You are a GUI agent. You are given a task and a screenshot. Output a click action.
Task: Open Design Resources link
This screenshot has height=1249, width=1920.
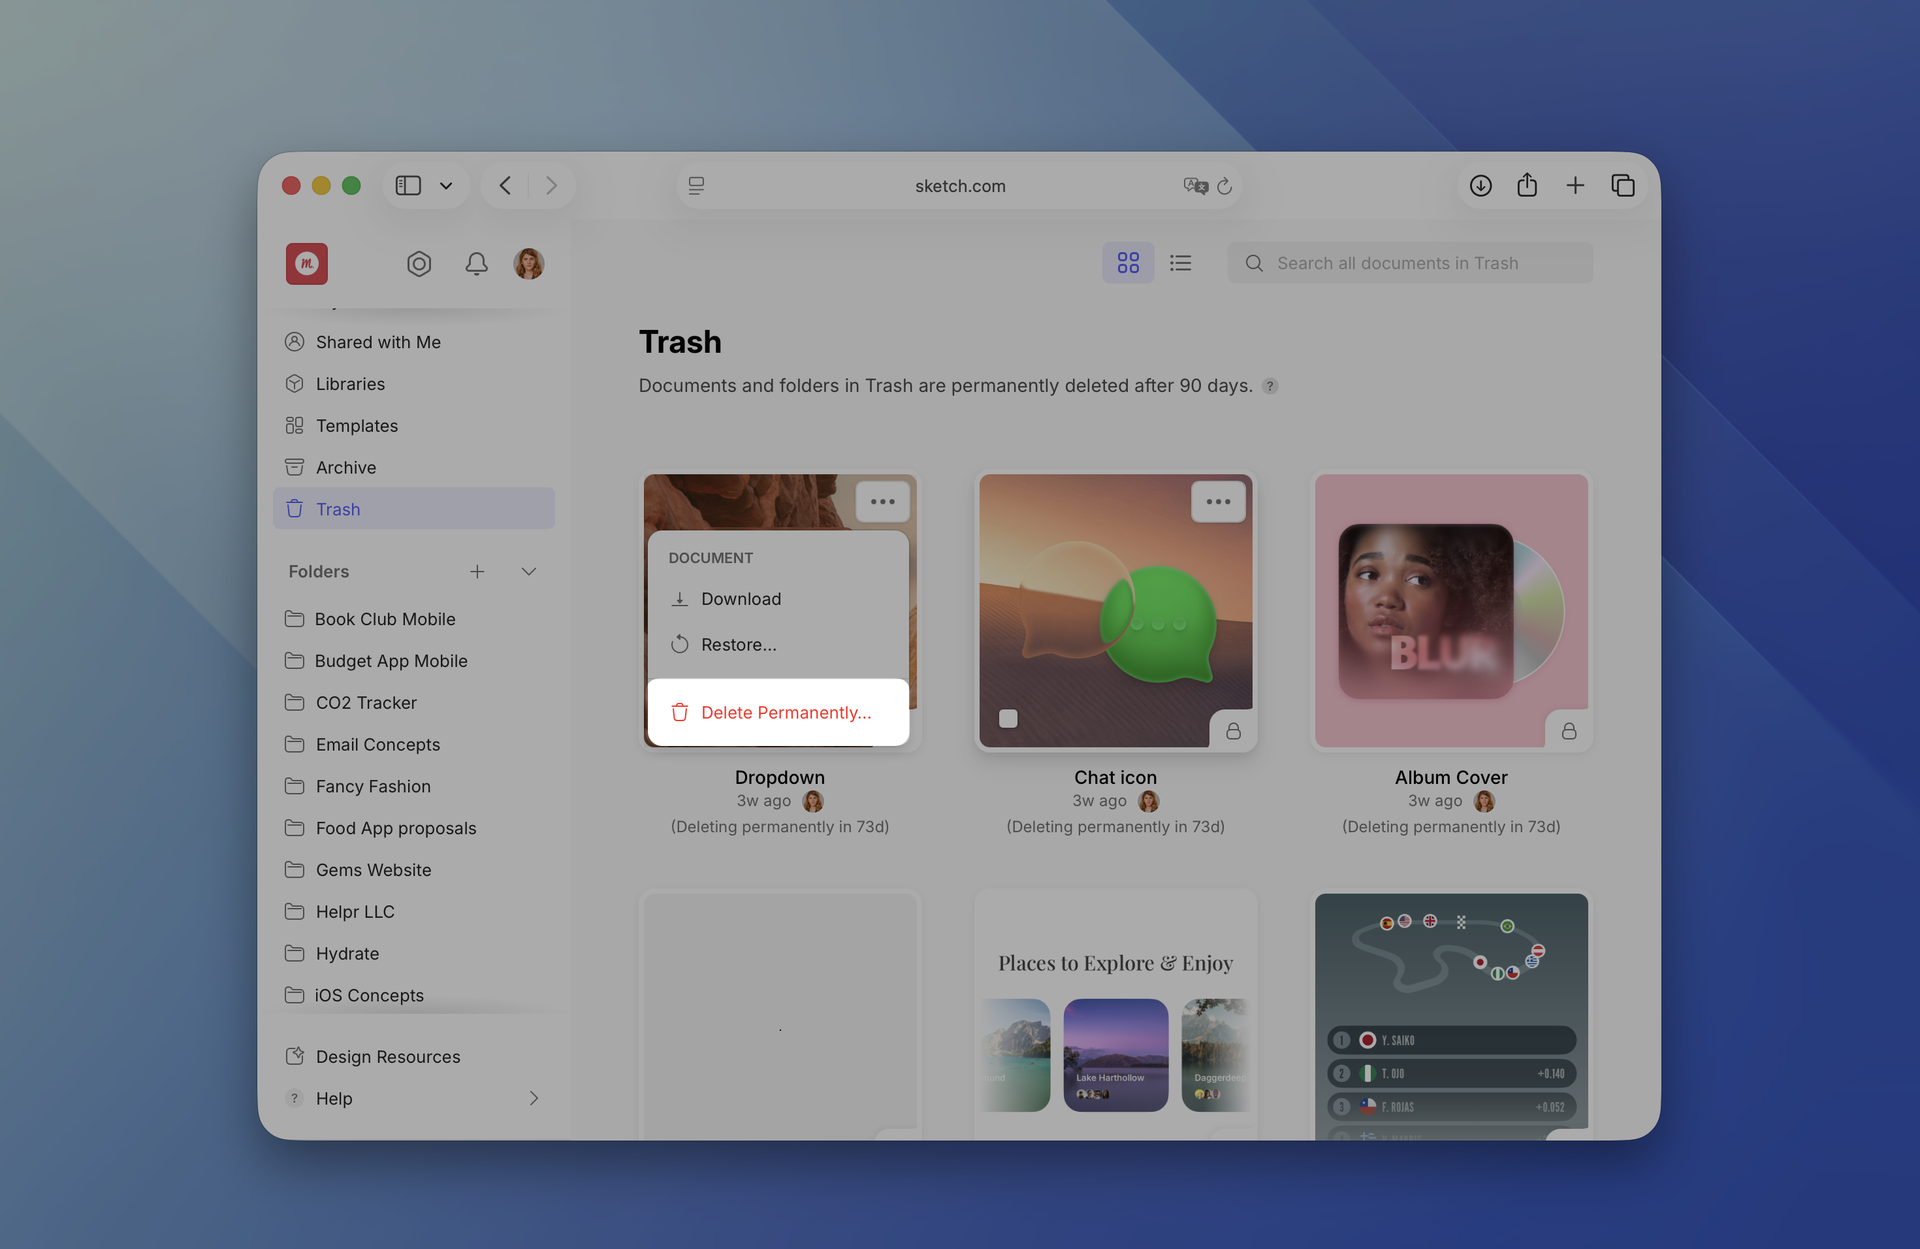(414, 1057)
